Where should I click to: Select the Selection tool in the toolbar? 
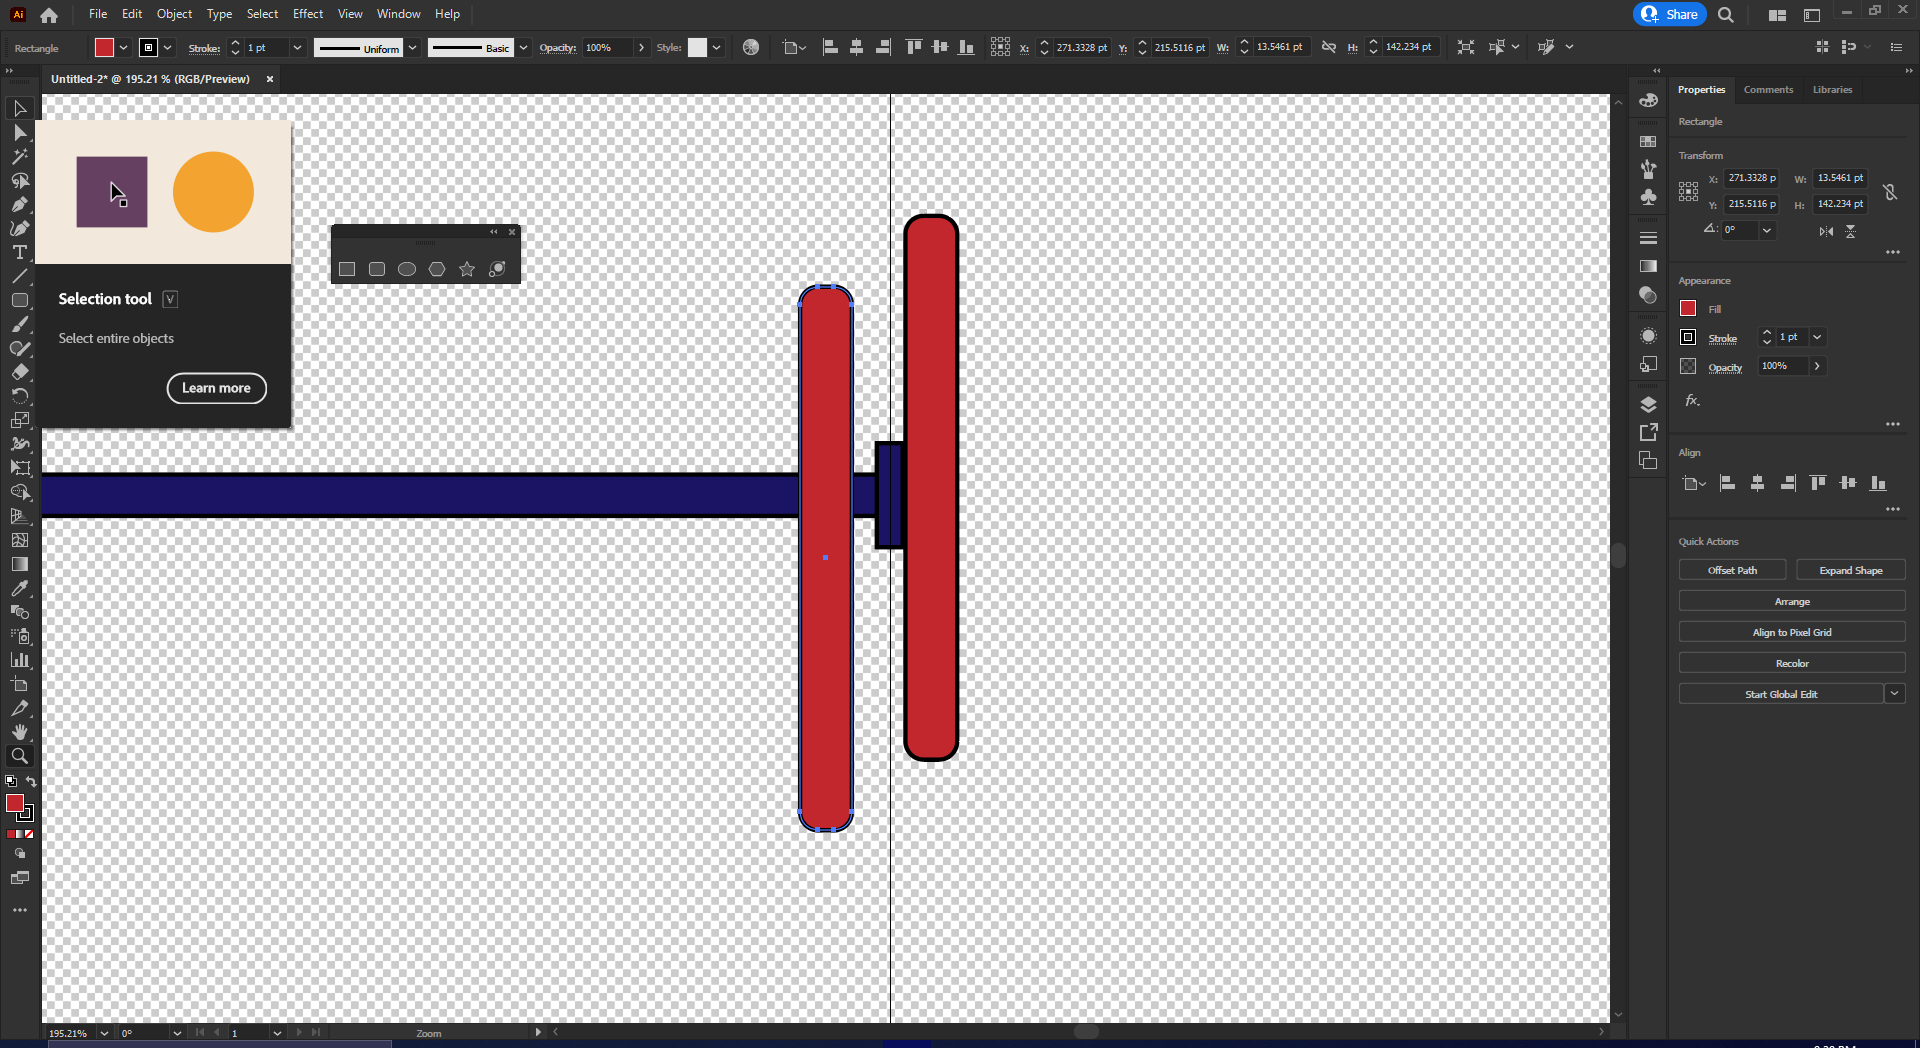20,108
